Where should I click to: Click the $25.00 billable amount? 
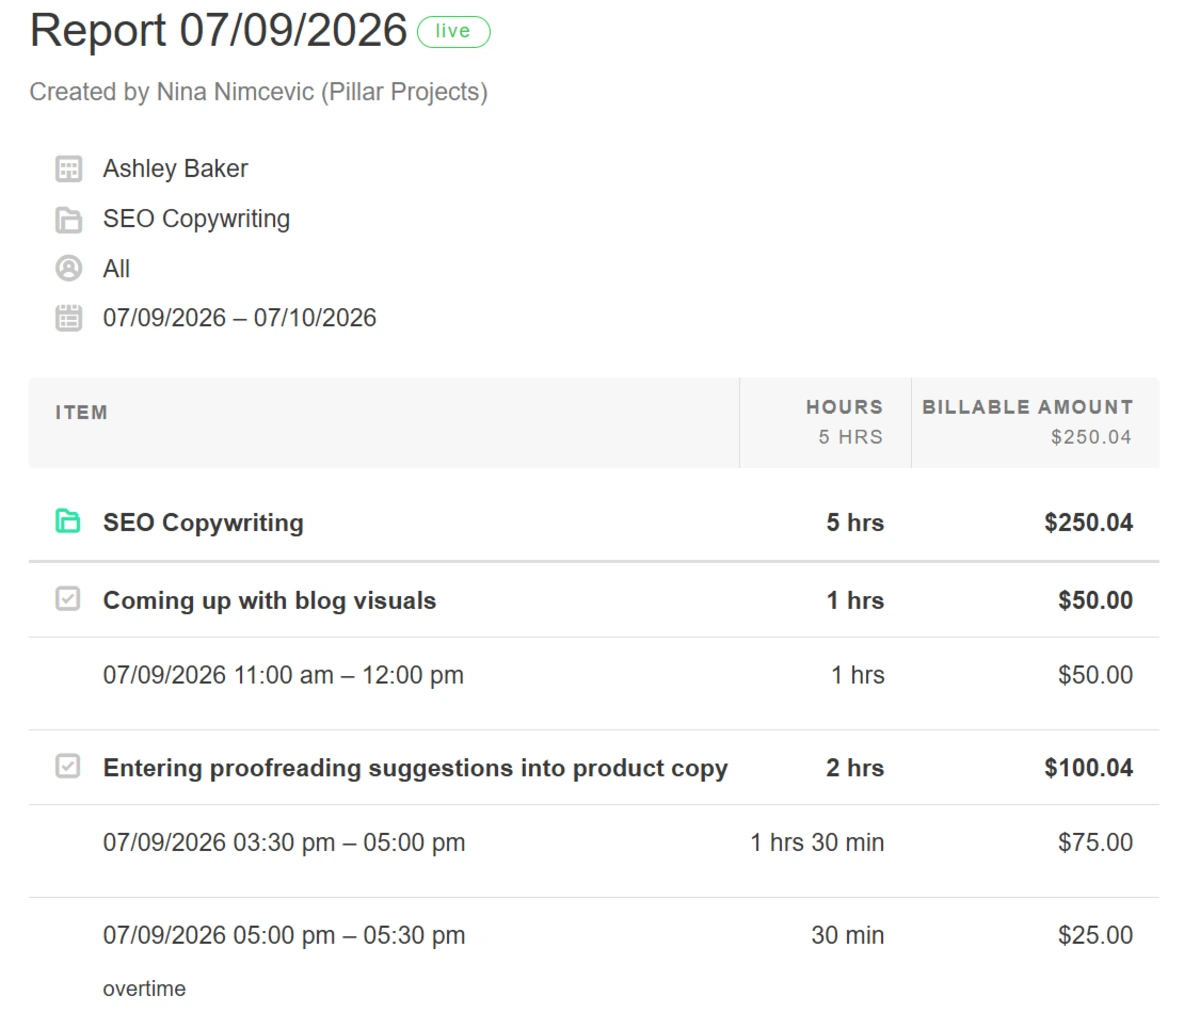[1095, 935]
